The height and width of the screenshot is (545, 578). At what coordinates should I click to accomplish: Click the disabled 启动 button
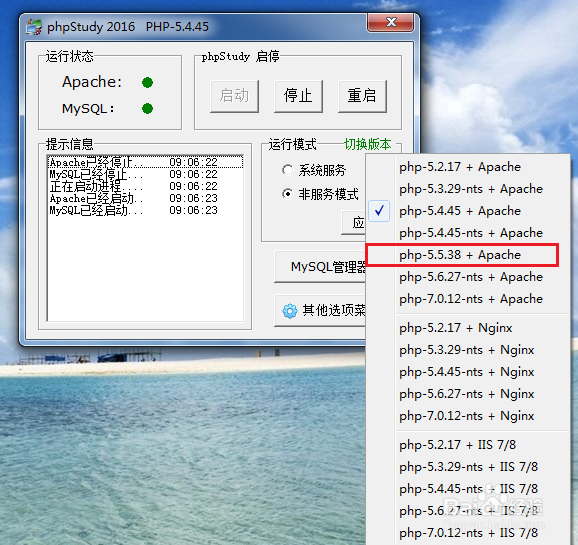pyautogui.click(x=234, y=96)
